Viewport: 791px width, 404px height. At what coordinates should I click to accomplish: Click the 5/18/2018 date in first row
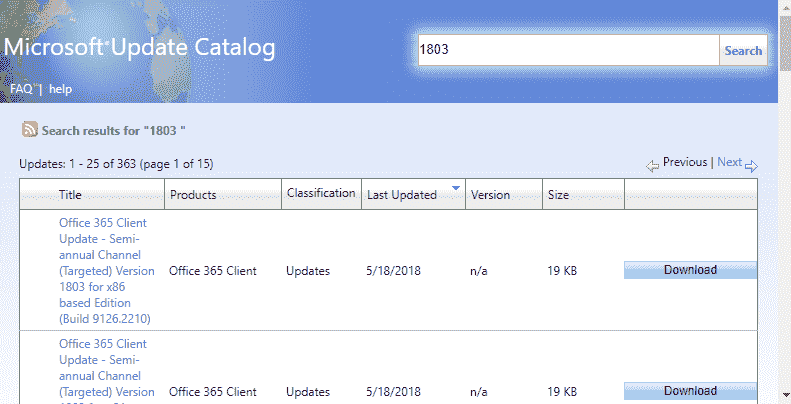393,271
